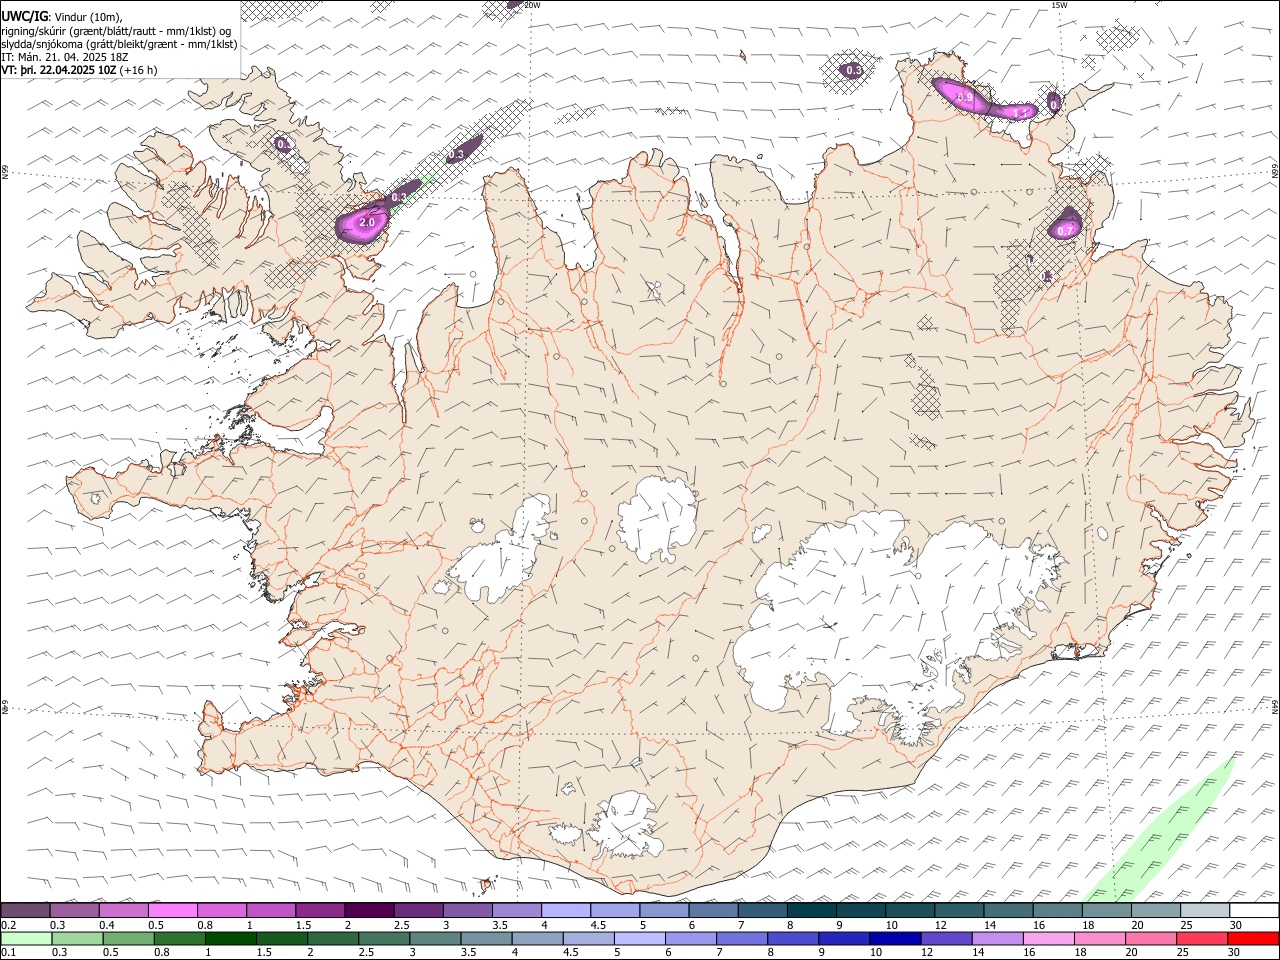Click the '20W' longitude label
1280x960 pixels.
pos(532,5)
